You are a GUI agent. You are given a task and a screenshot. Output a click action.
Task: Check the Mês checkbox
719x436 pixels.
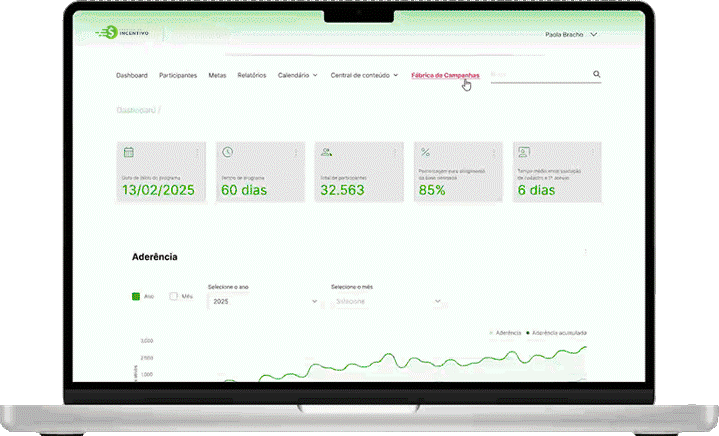pyautogui.click(x=173, y=296)
